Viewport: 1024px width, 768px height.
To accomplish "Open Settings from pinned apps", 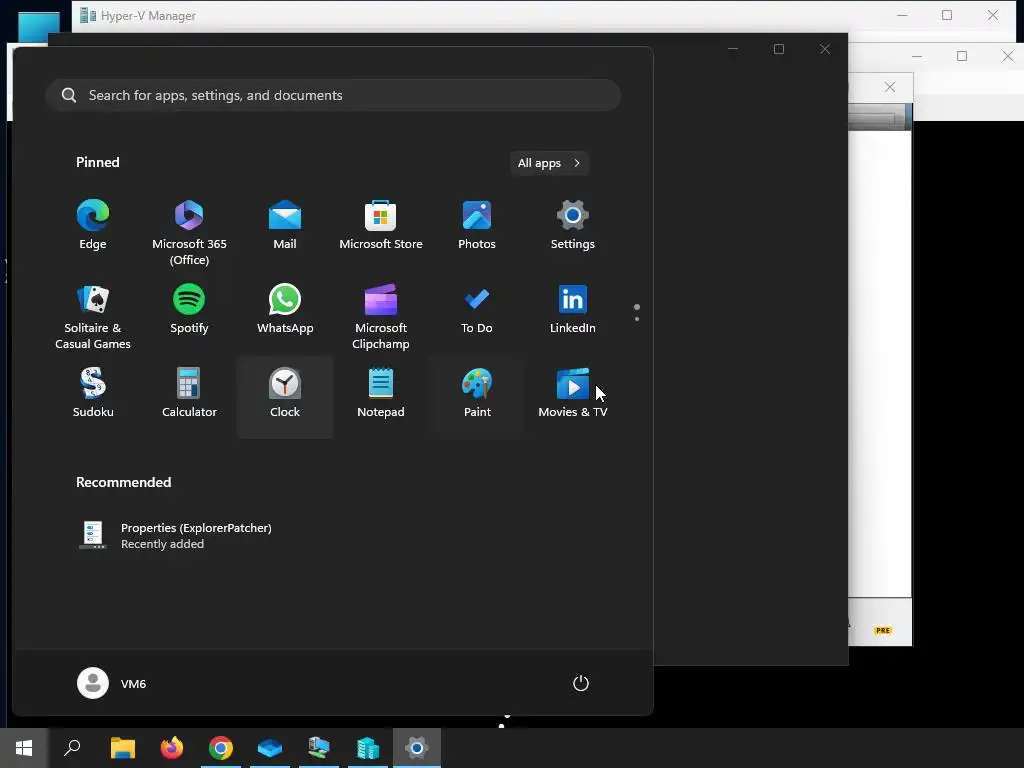I will pyautogui.click(x=573, y=225).
